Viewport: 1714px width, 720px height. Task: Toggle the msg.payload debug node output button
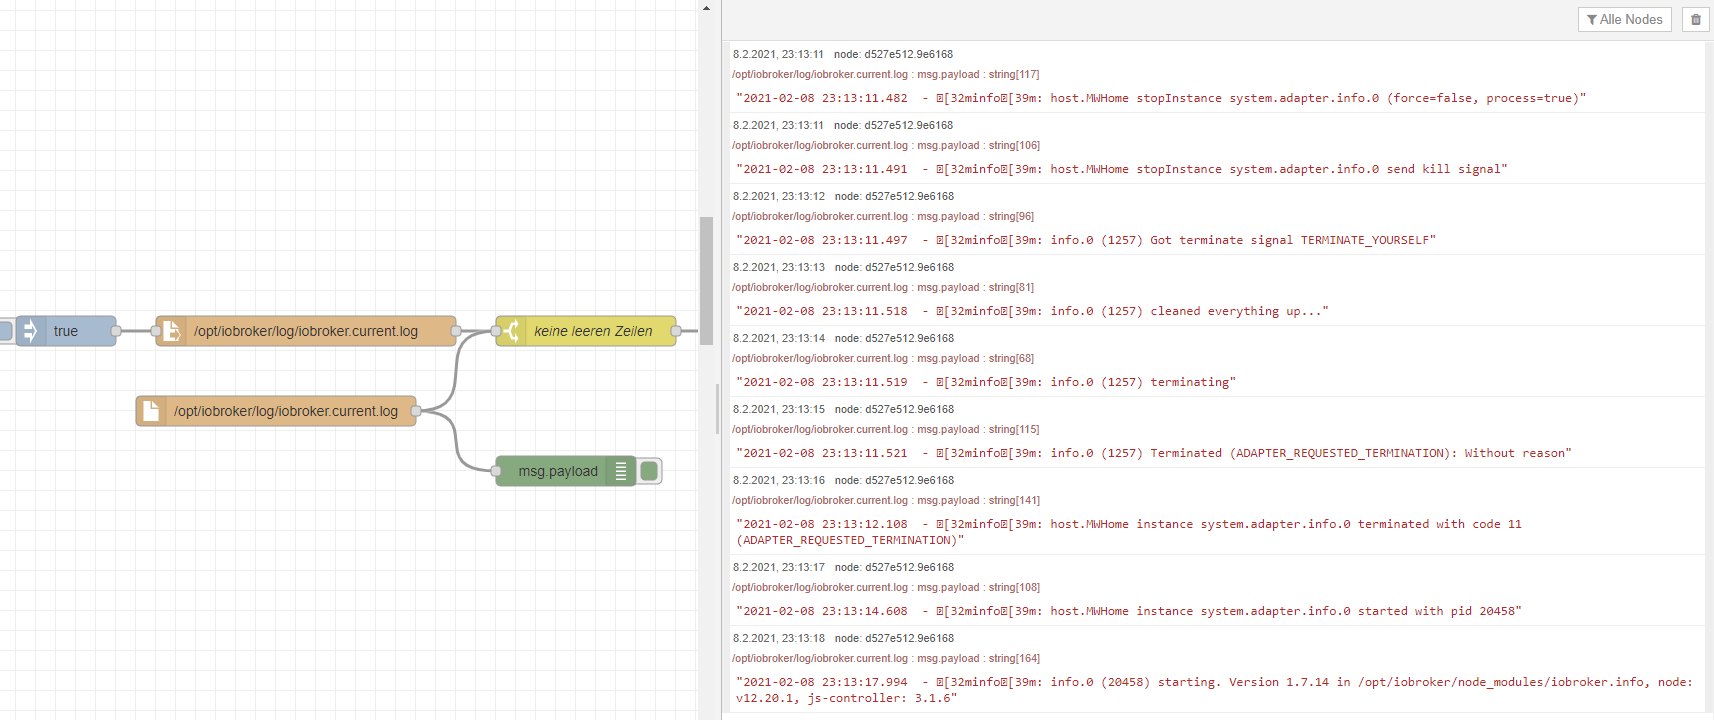pos(649,471)
